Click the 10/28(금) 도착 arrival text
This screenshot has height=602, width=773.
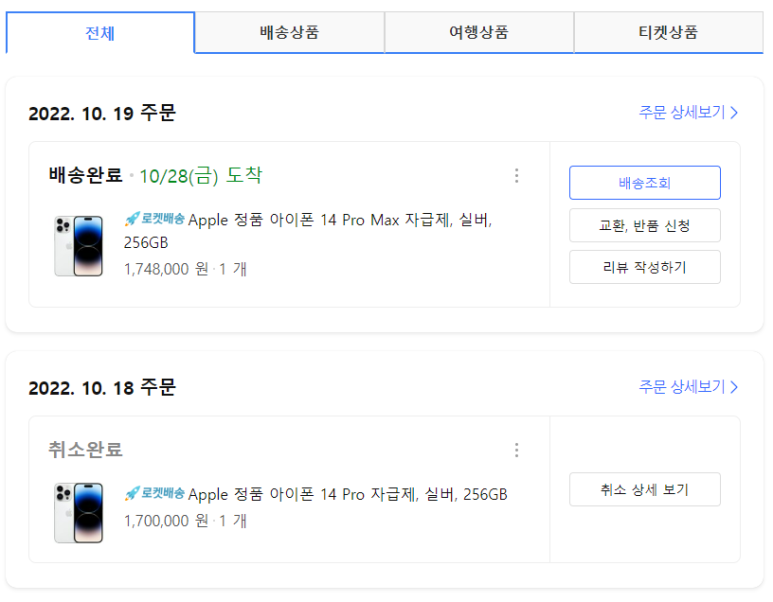point(201,176)
